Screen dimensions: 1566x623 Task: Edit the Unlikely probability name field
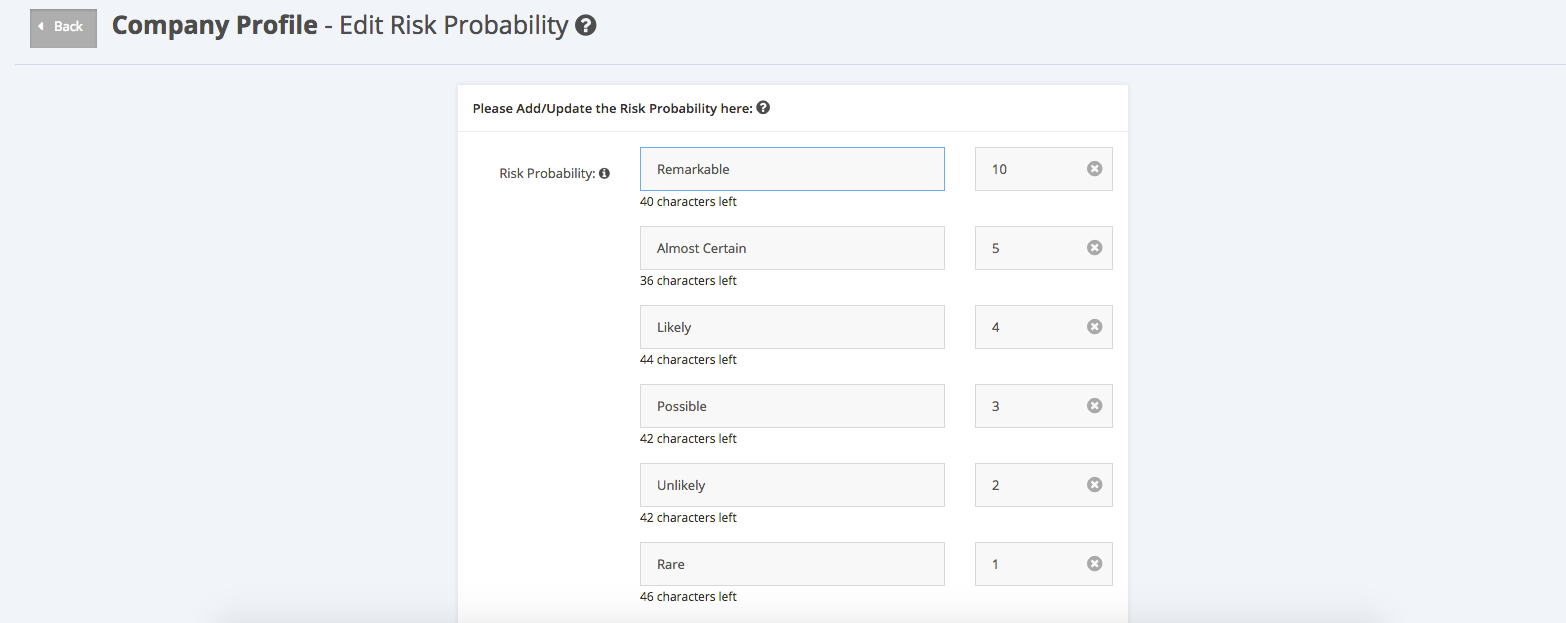coord(792,485)
